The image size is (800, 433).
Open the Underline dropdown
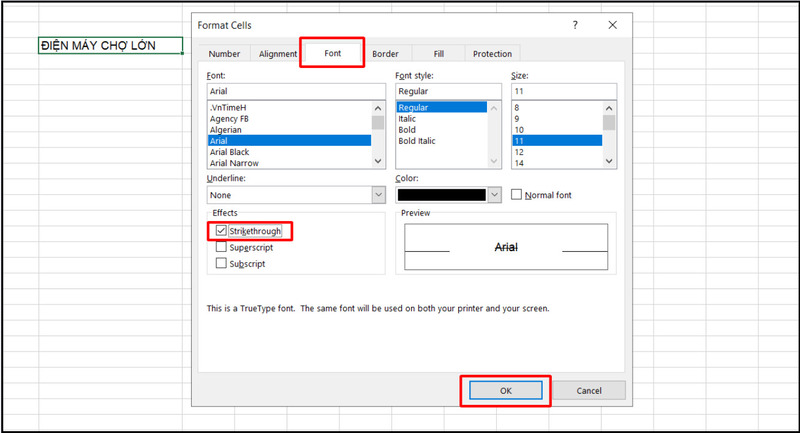[x=378, y=195]
